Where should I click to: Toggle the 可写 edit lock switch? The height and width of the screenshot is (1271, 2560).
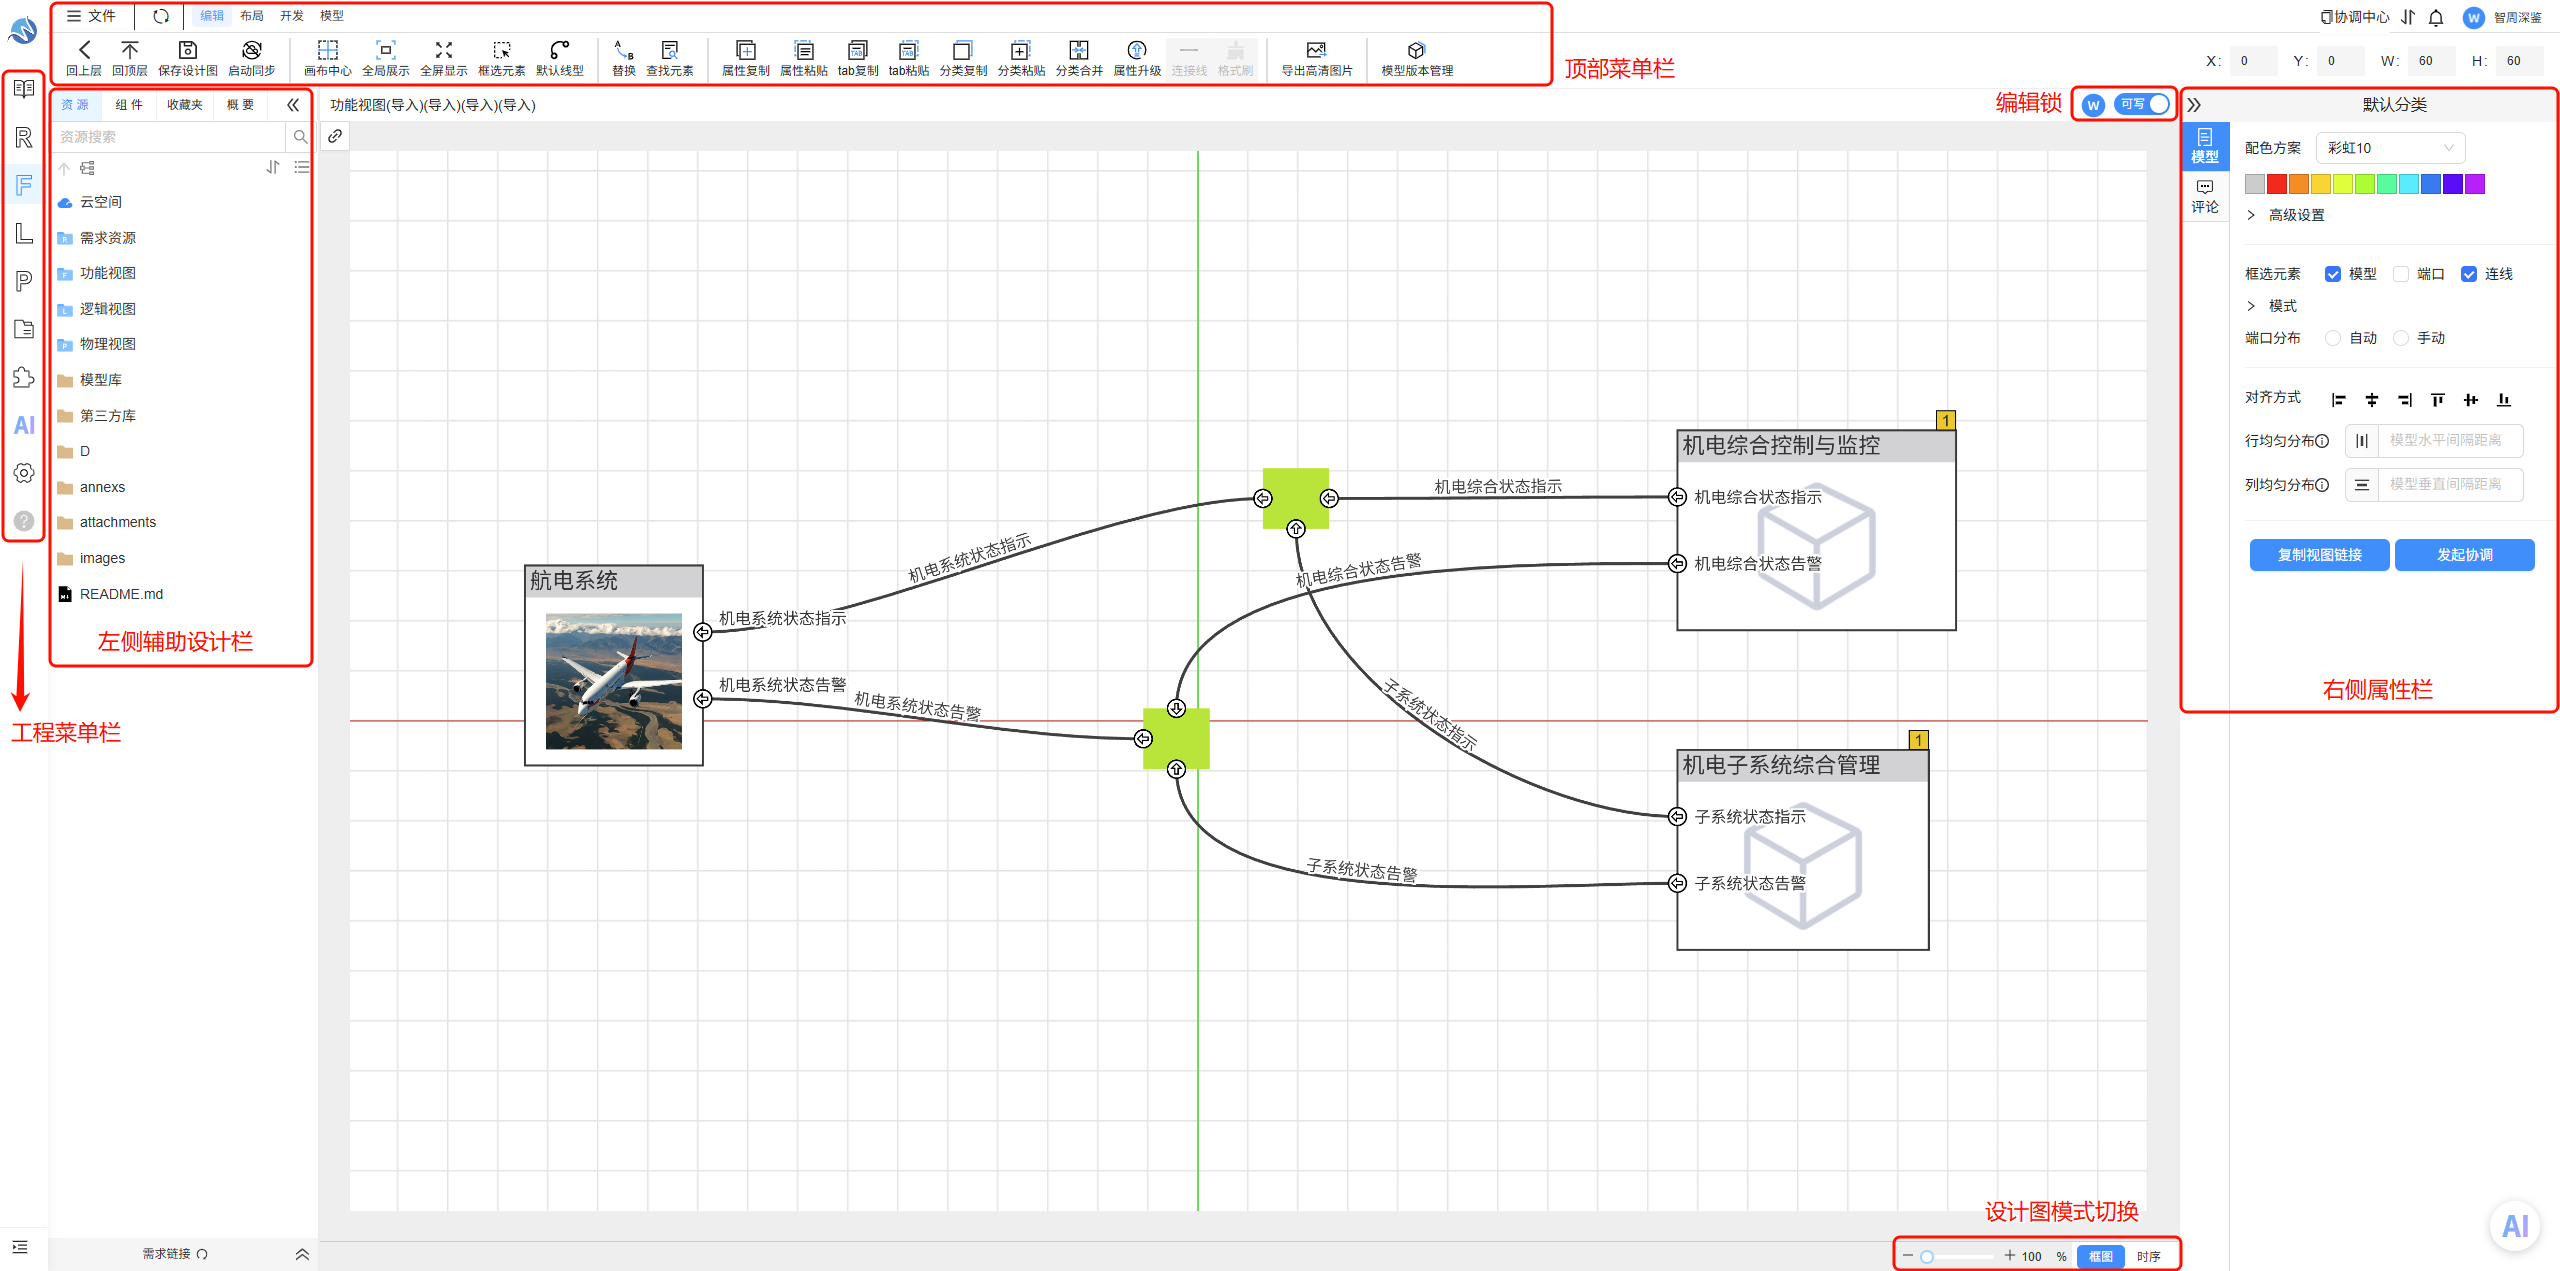2142,104
